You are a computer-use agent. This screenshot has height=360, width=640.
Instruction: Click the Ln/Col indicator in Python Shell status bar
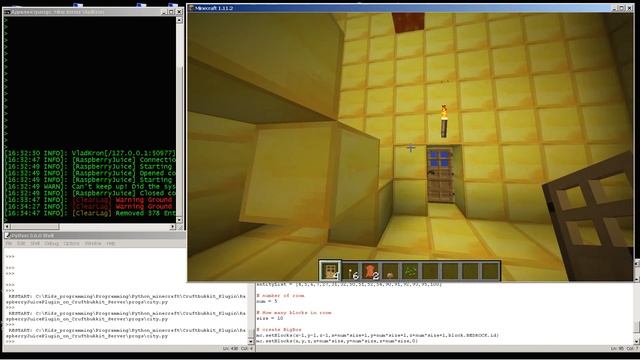(238, 349)
